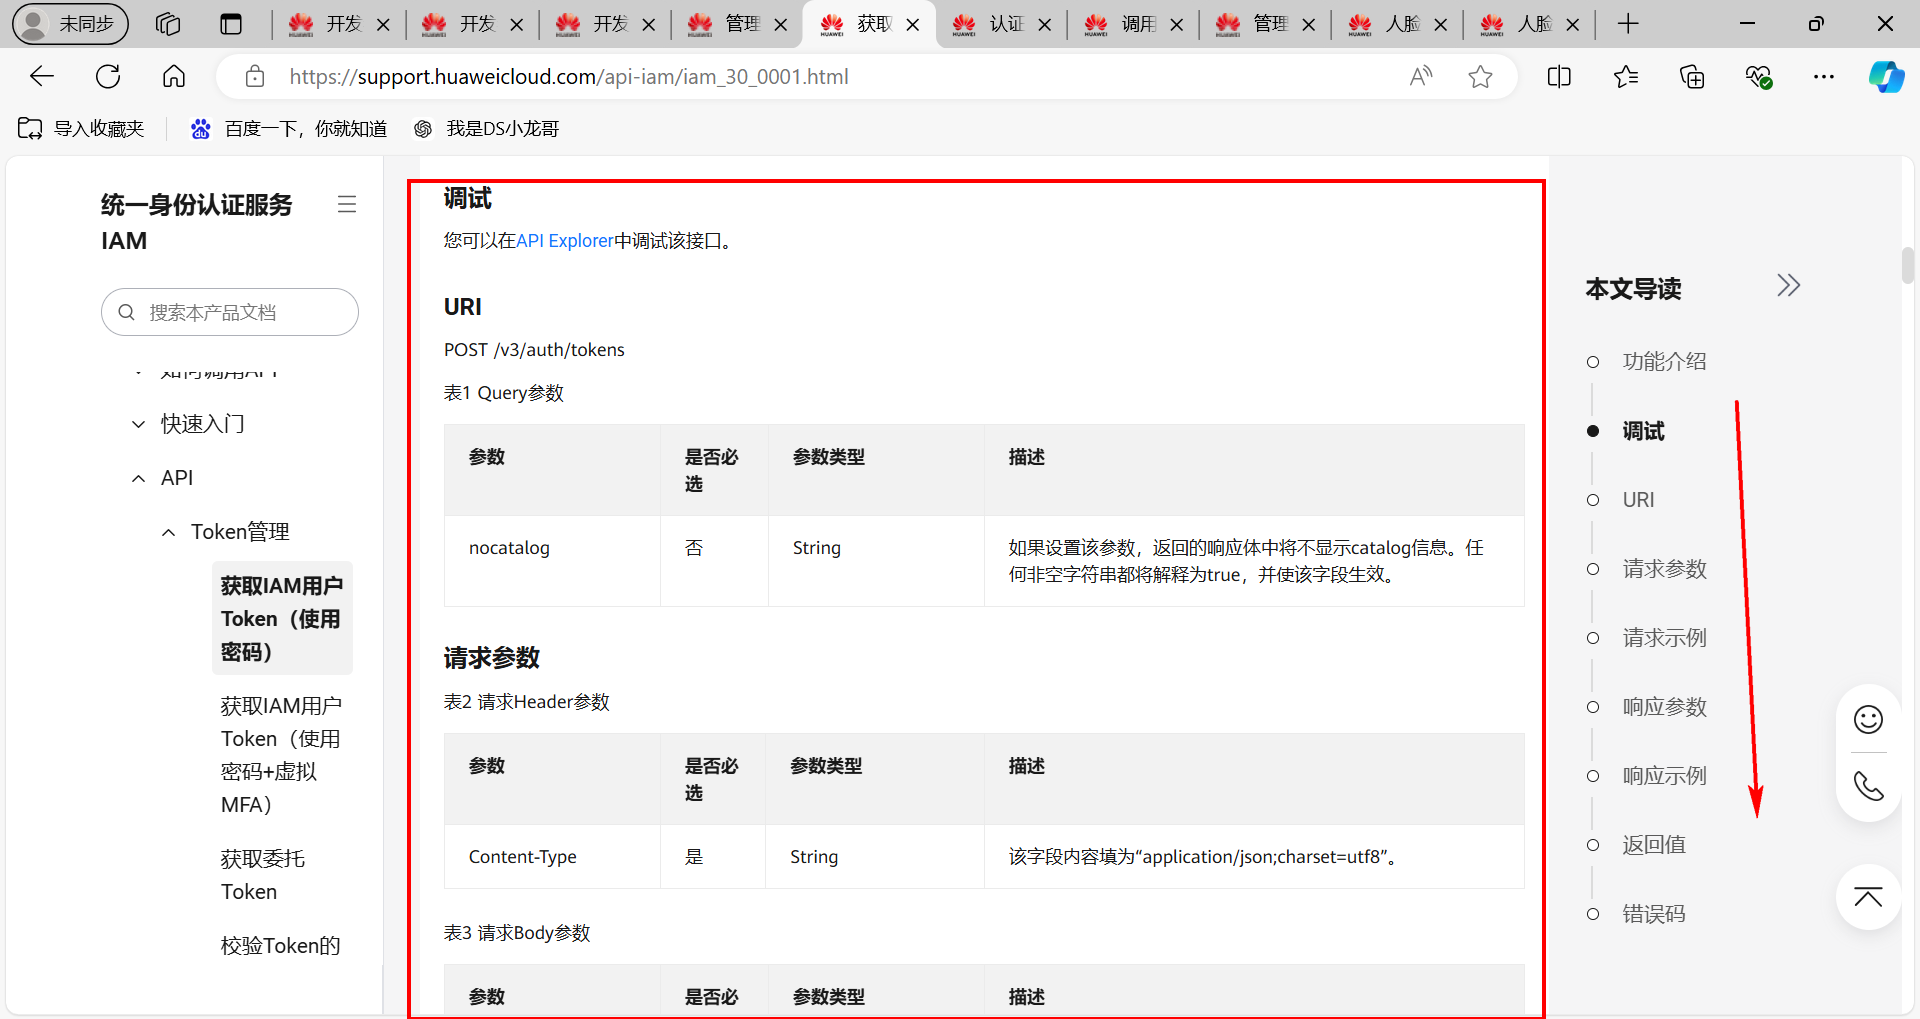
Task: Start read aloud for this page
Action: (x=1421, y=76)
